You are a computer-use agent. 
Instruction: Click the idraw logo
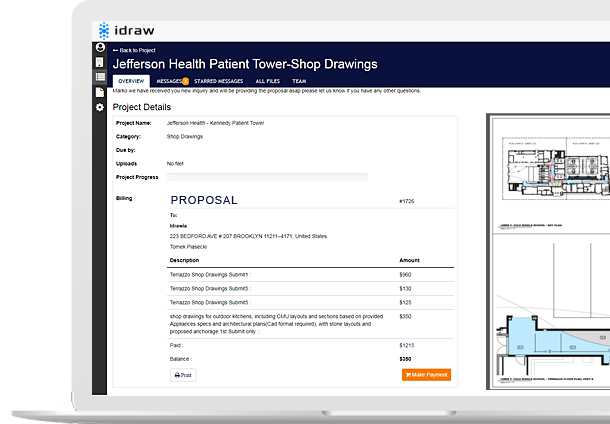tap(126, 31)
